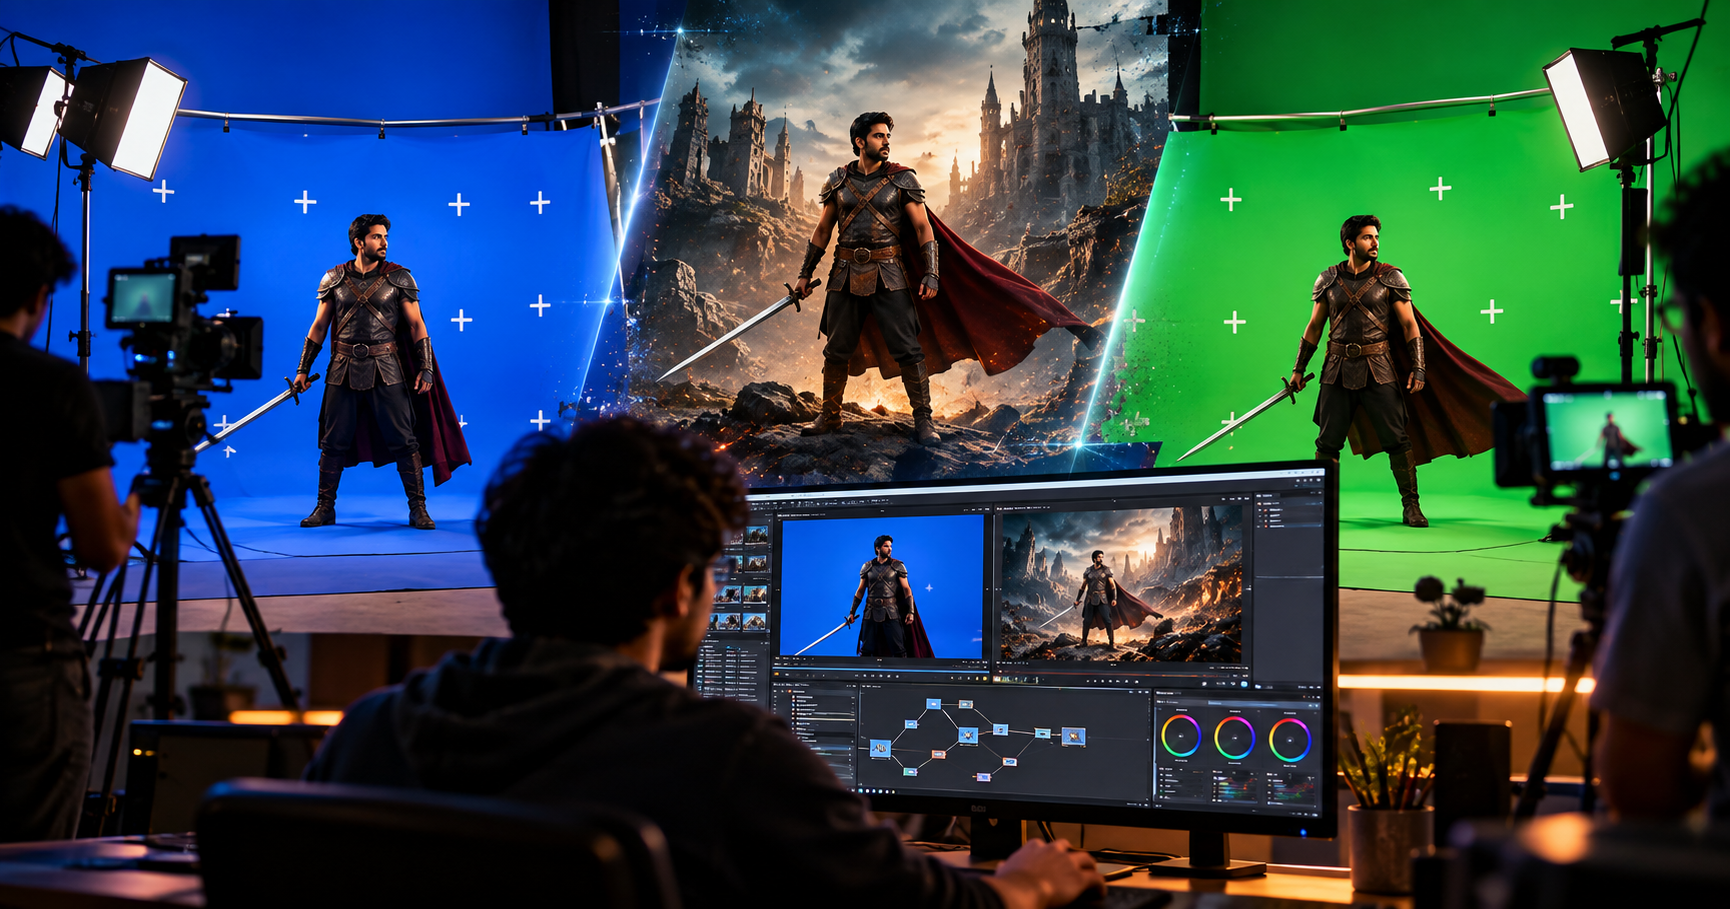This screenshot has width=1730, height=909.
Task: Select the large input node at graph's left end
Action: click(x=880, y=749)
